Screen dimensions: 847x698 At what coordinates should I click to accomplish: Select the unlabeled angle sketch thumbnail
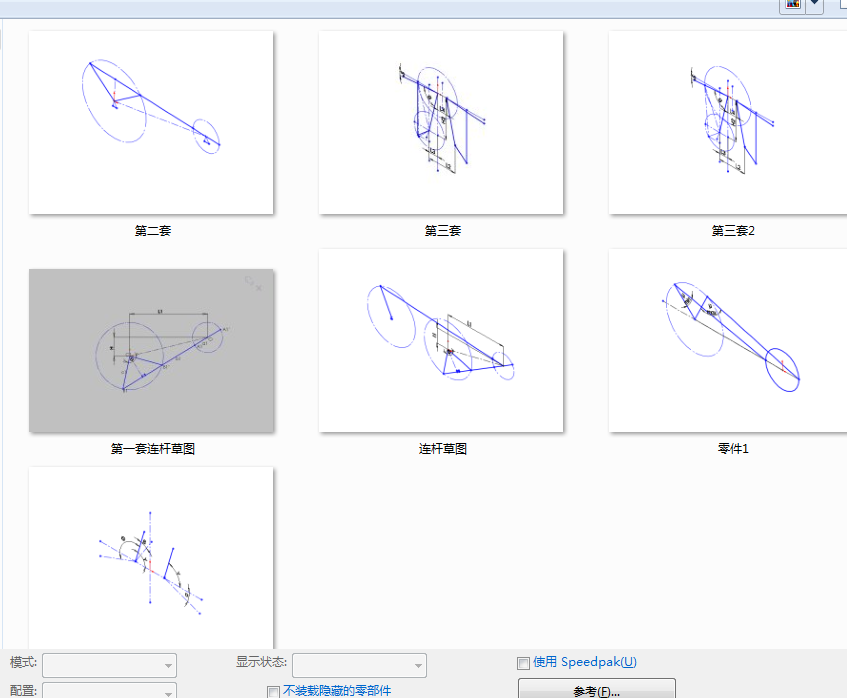tap(151, 558)
